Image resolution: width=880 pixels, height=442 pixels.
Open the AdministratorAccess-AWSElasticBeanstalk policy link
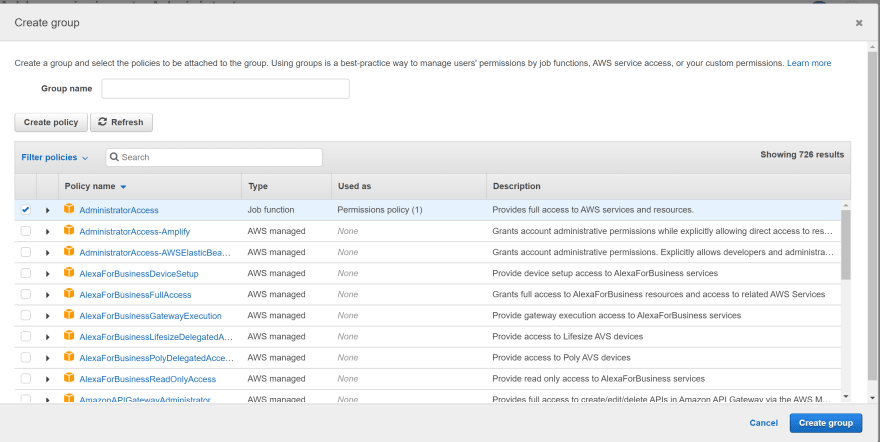click(155, 253)
